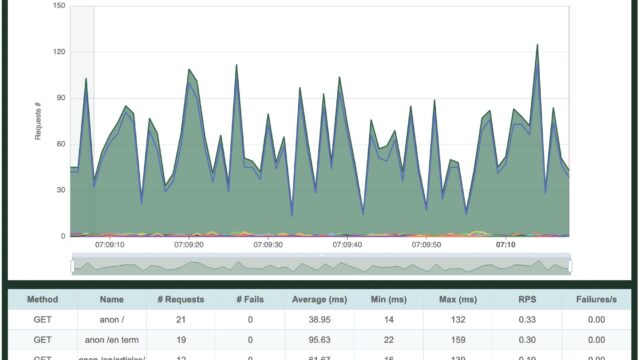The image size is (640, 360).
Task: Click RPS value 0.30
Action: (527, 340)
